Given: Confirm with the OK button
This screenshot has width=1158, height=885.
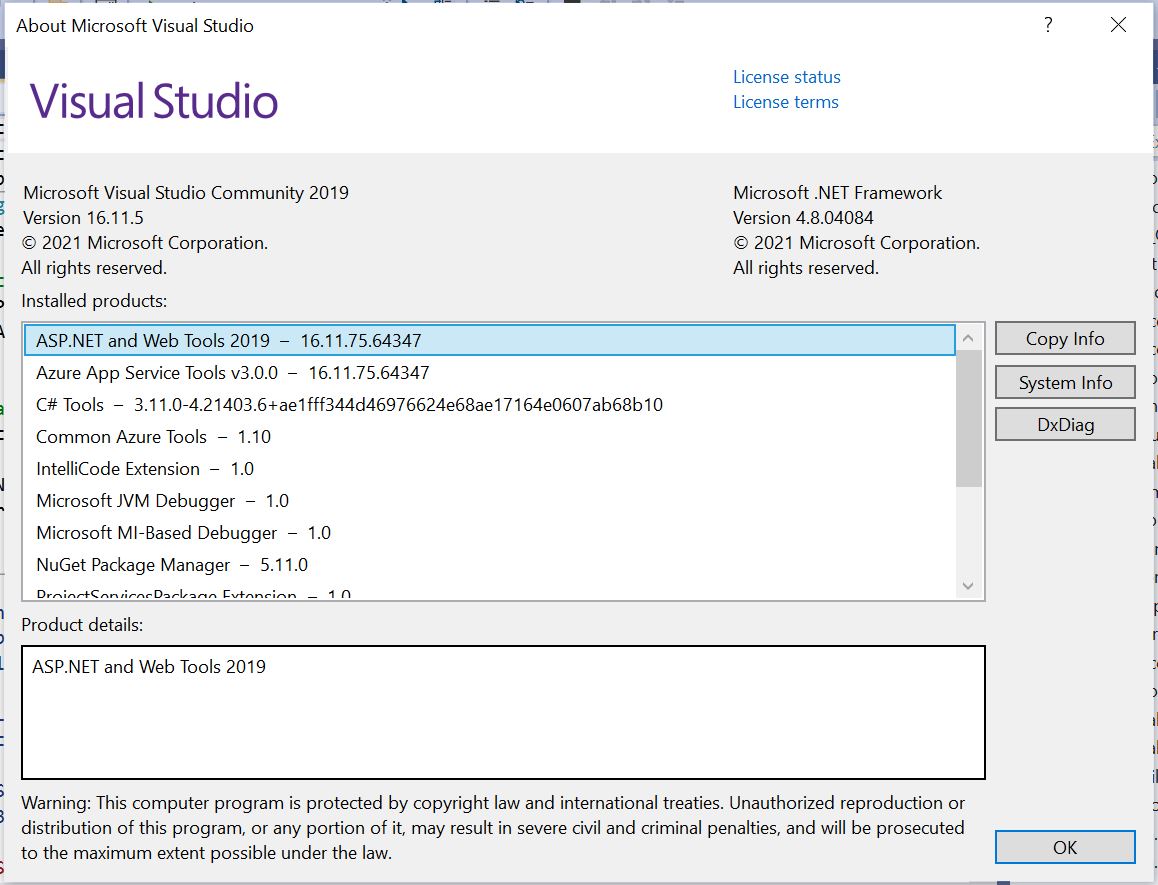Looking at the screenshot, I should pyautogui.click(x=1064, y=846).
